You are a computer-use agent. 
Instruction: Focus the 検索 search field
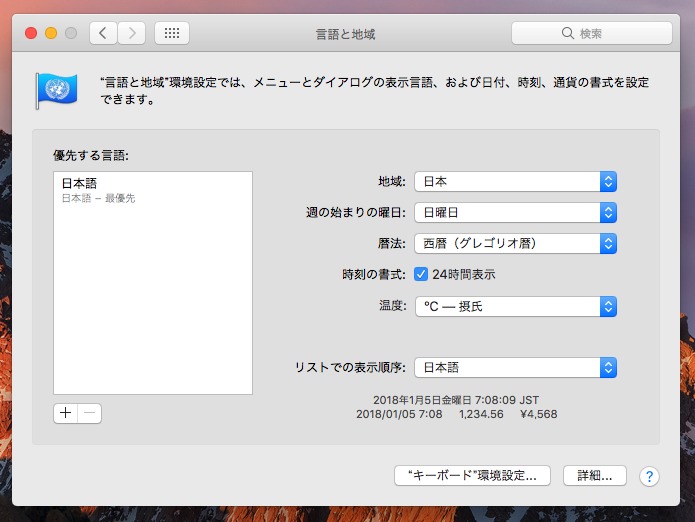tap(592, 33)
